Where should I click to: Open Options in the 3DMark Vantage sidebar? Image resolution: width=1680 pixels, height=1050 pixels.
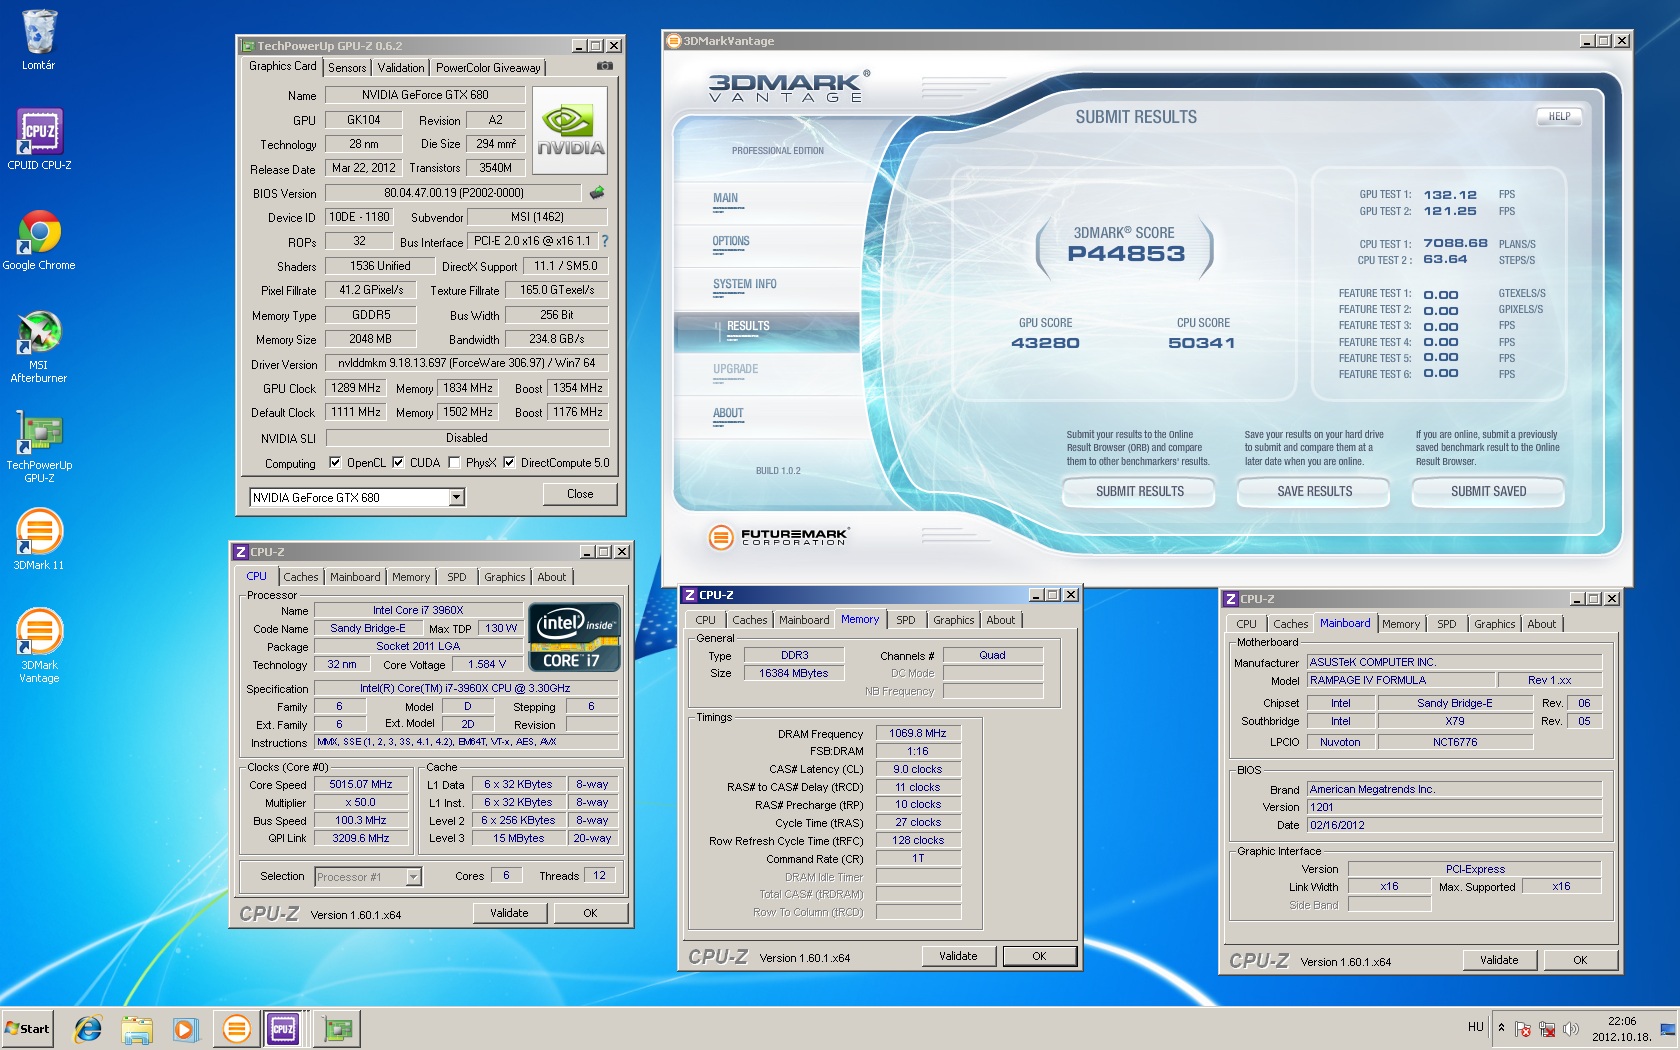[x=731, y=241]
